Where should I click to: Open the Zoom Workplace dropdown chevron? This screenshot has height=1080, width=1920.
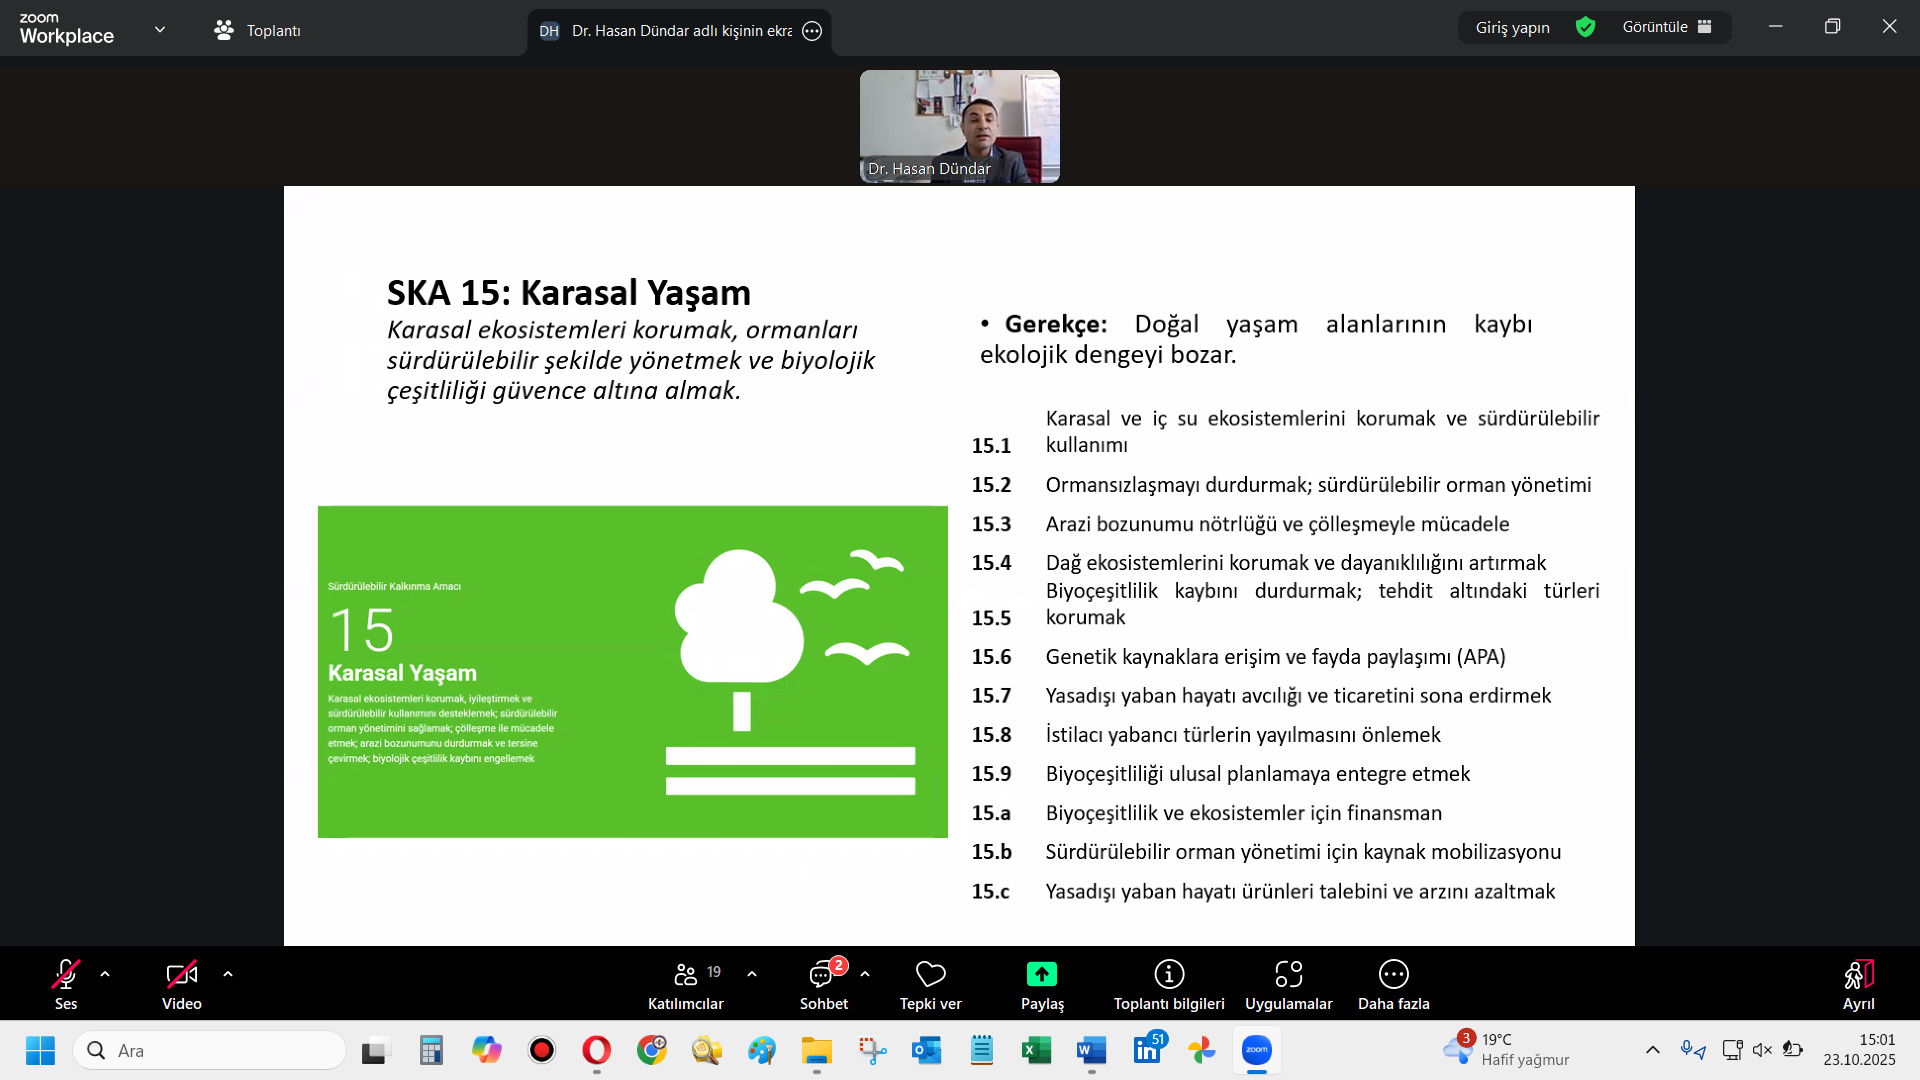pos(160,29)
